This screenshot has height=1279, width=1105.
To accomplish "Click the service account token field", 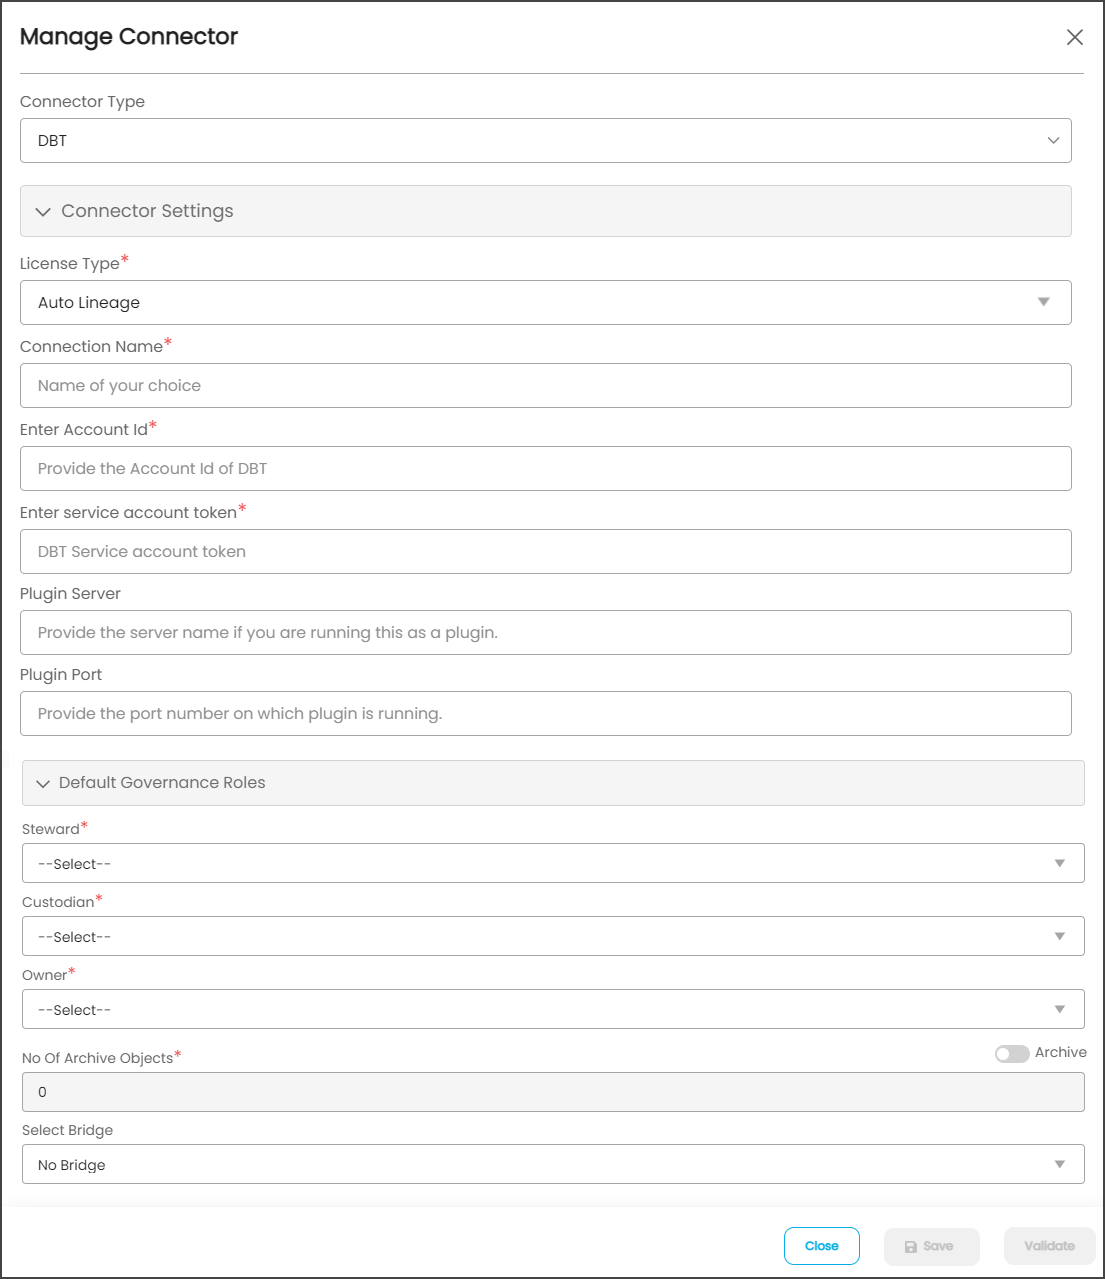I will tap(545, 552).
